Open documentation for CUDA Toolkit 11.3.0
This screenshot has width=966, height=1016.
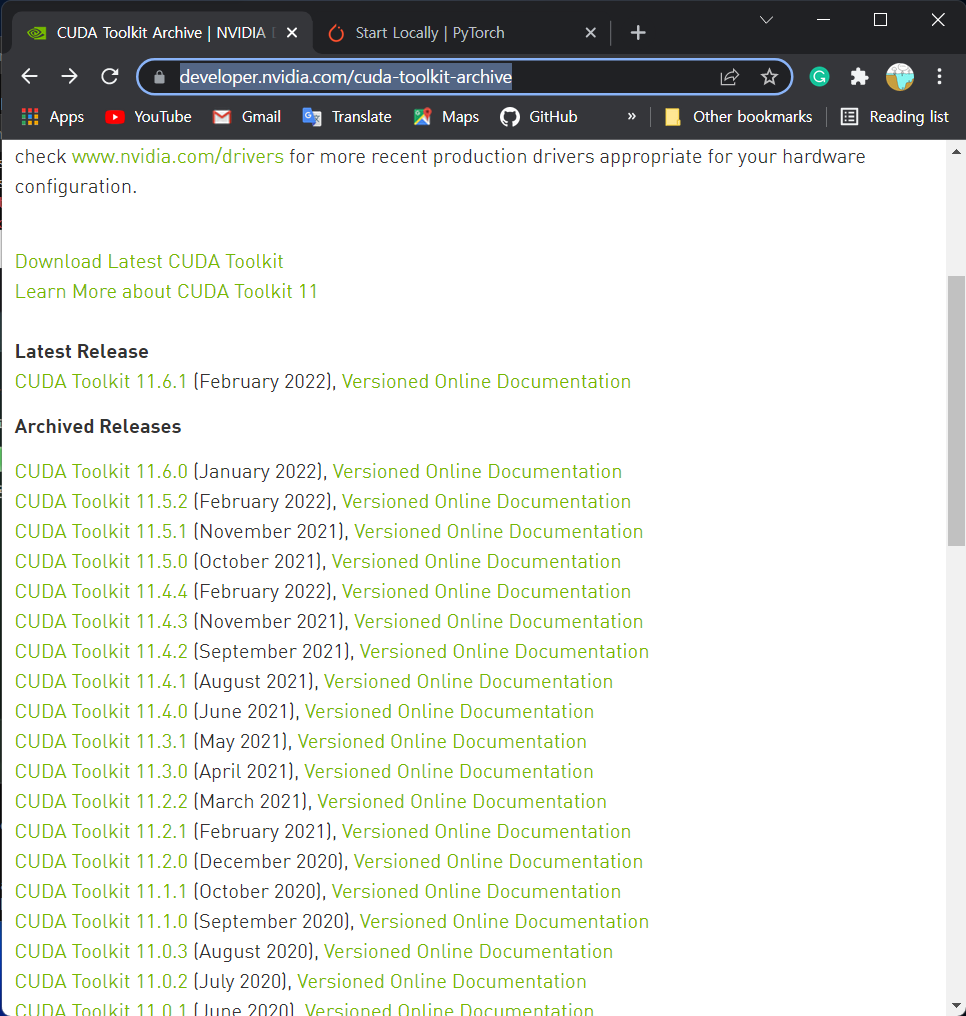pyautogui.click(x=449, y=772)
